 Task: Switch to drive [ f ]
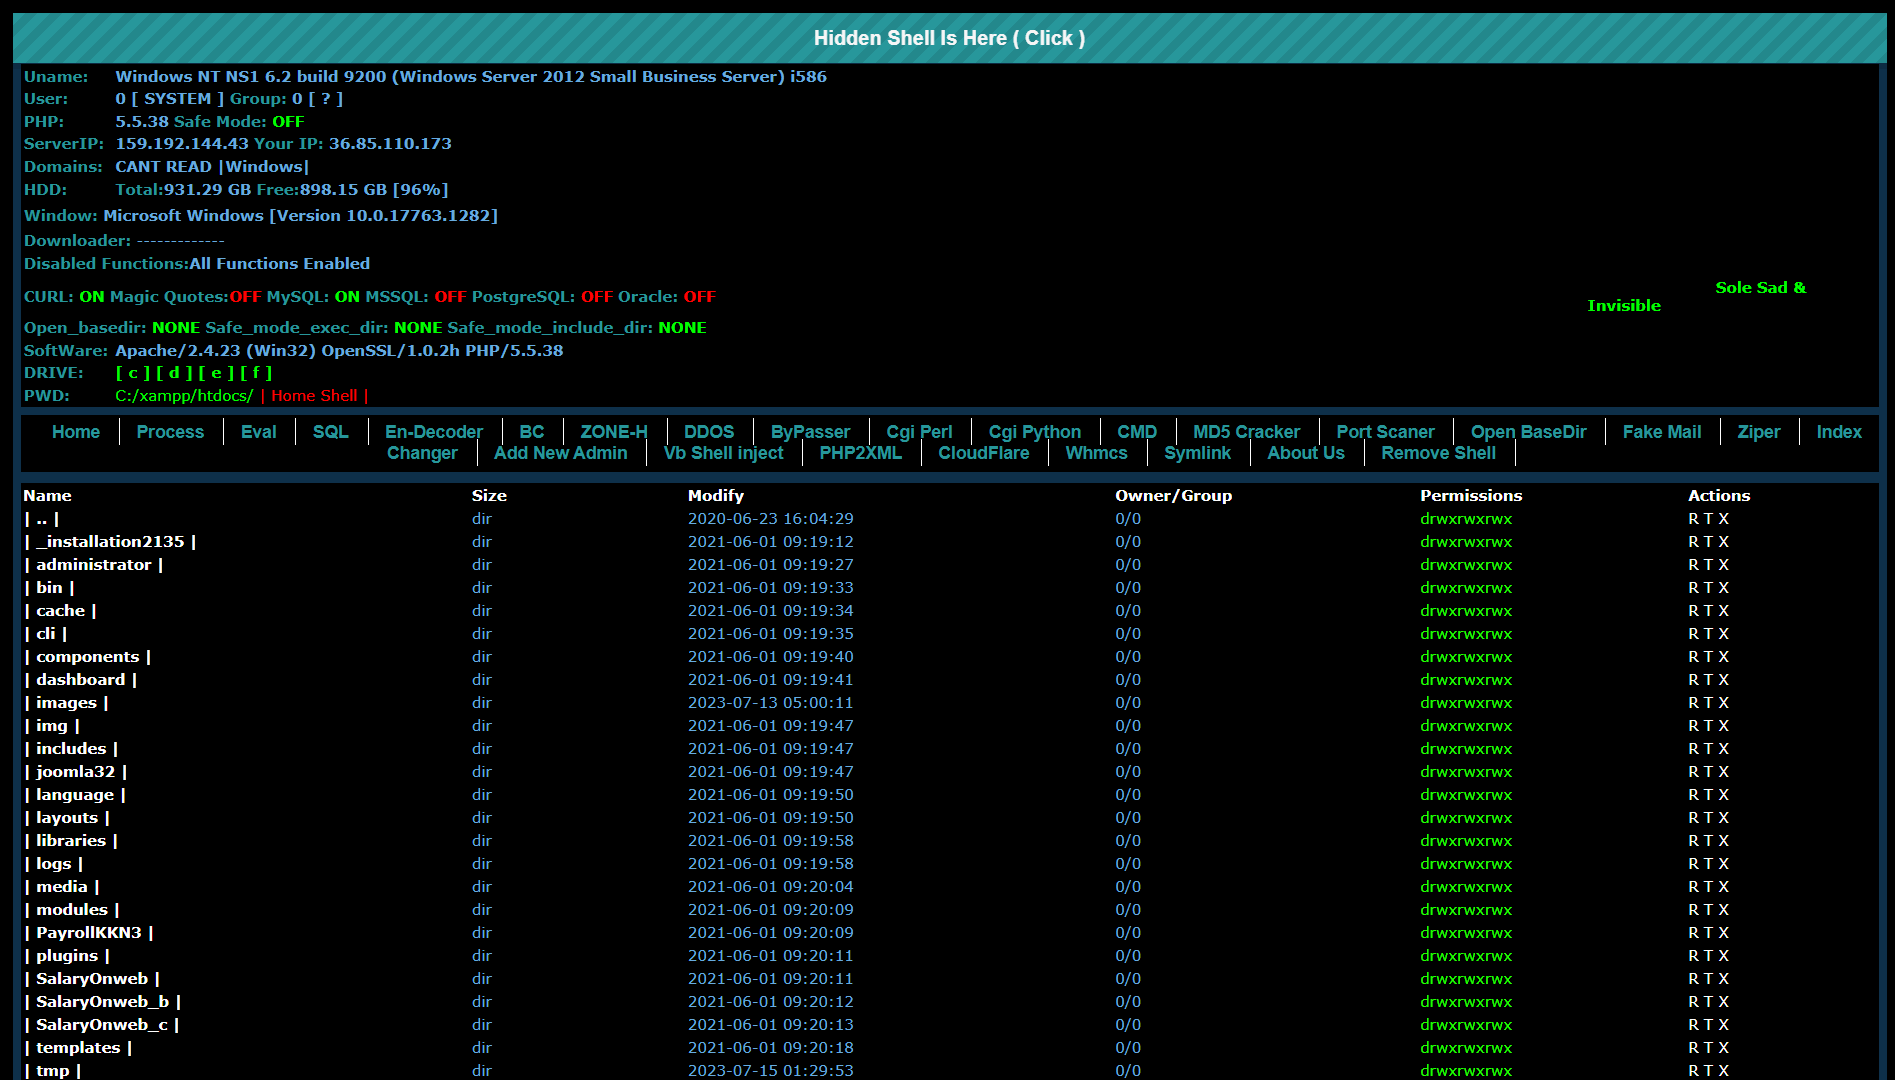[x=256, y=373]
